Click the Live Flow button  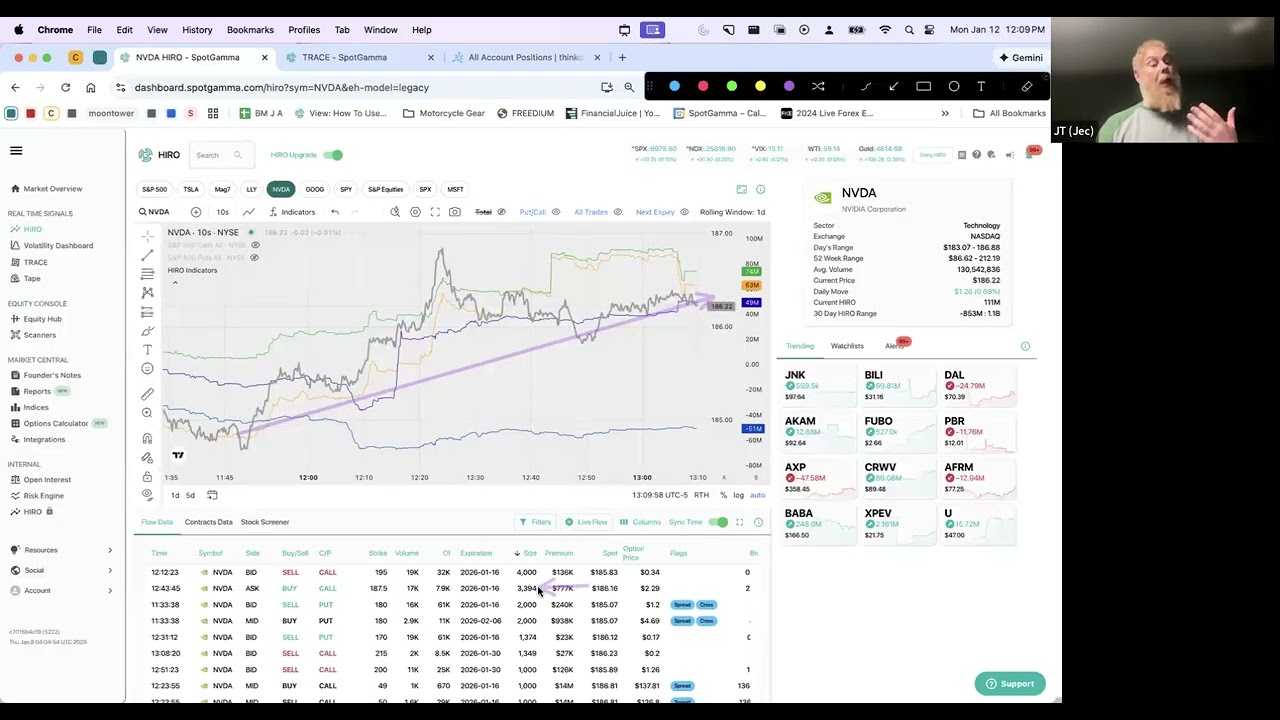pyautogui.click(x=586, y=522)
